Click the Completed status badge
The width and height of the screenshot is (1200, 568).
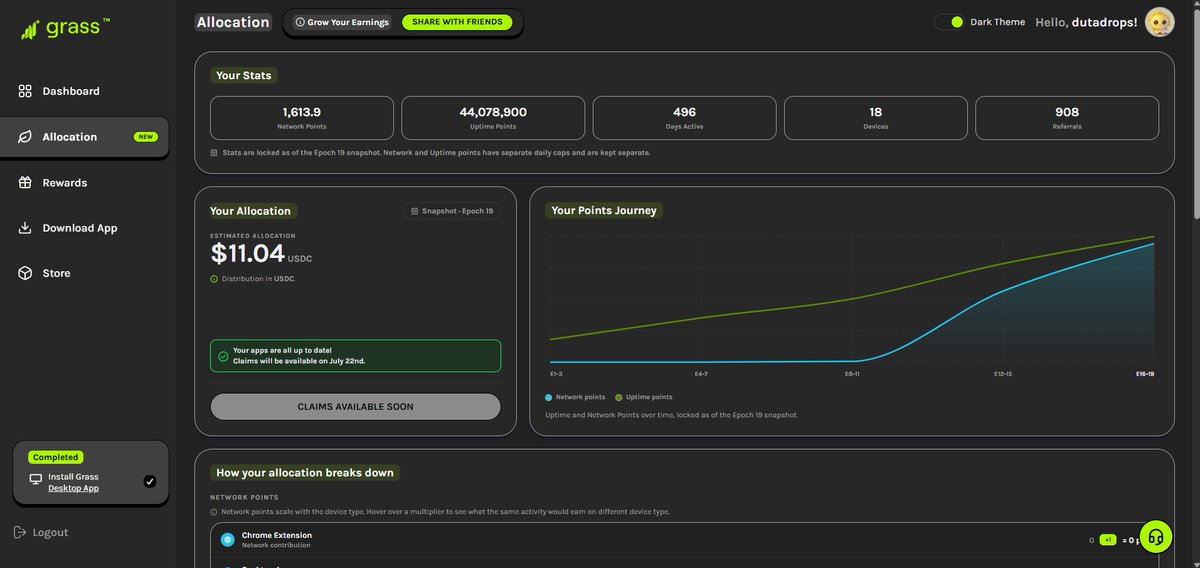point(56,457)
